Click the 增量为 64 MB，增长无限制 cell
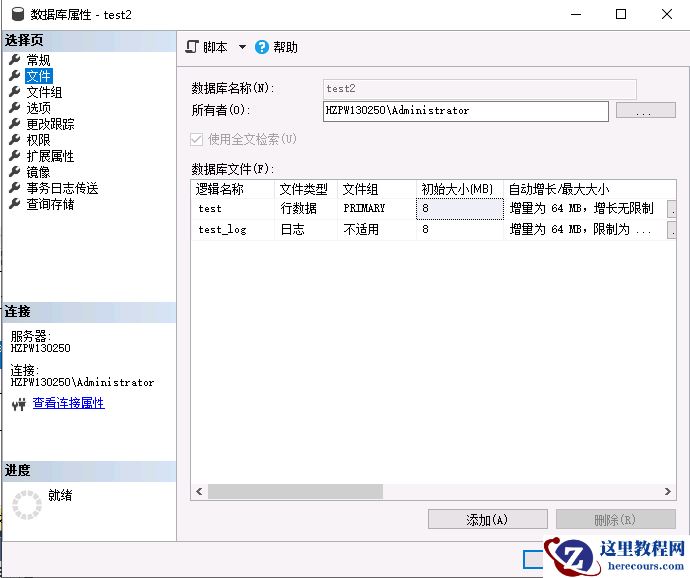 pyautogui.click(x=585, y=209)
